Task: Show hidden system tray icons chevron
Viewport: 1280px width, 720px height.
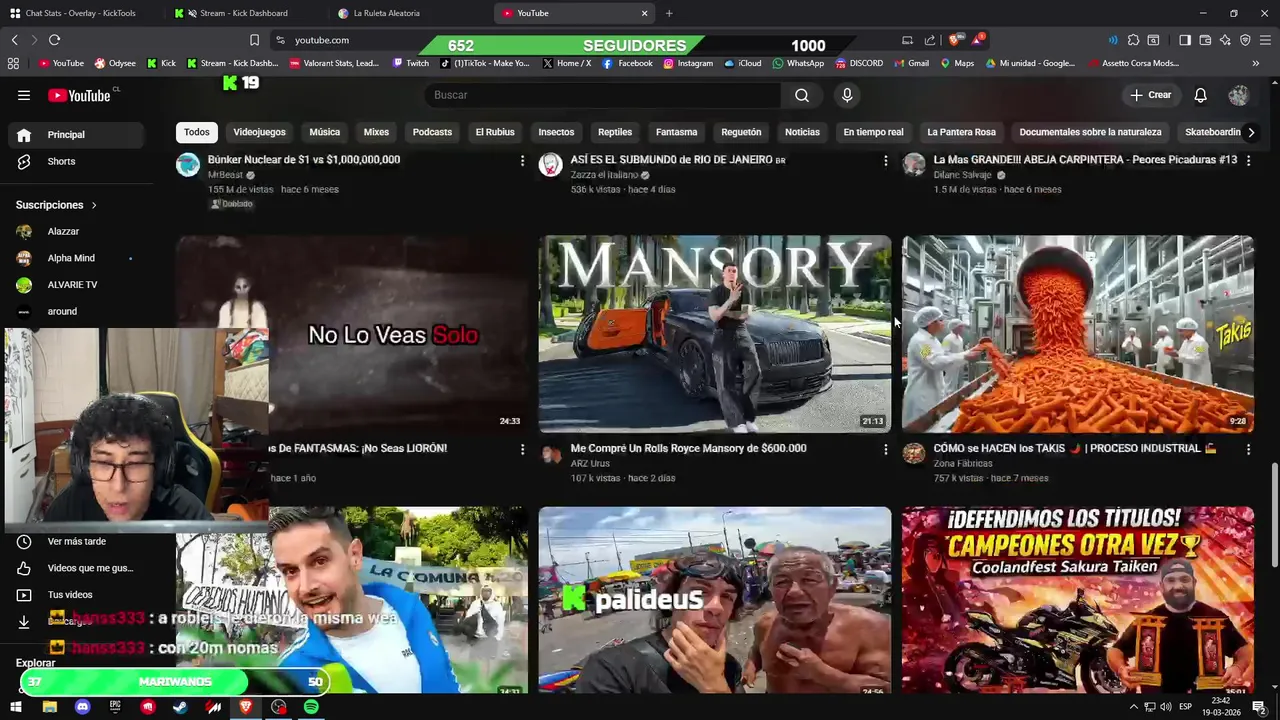Action: pos(1133,707)
